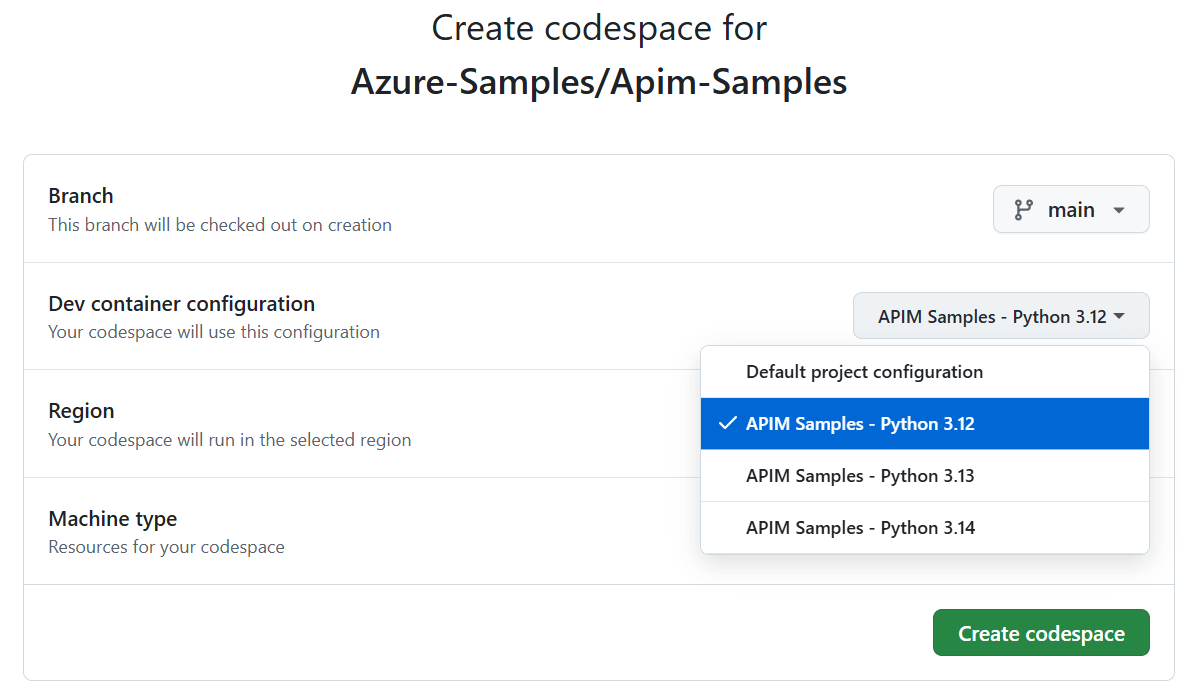Click the 'Create codespace for' heading

tap(599, 29)
